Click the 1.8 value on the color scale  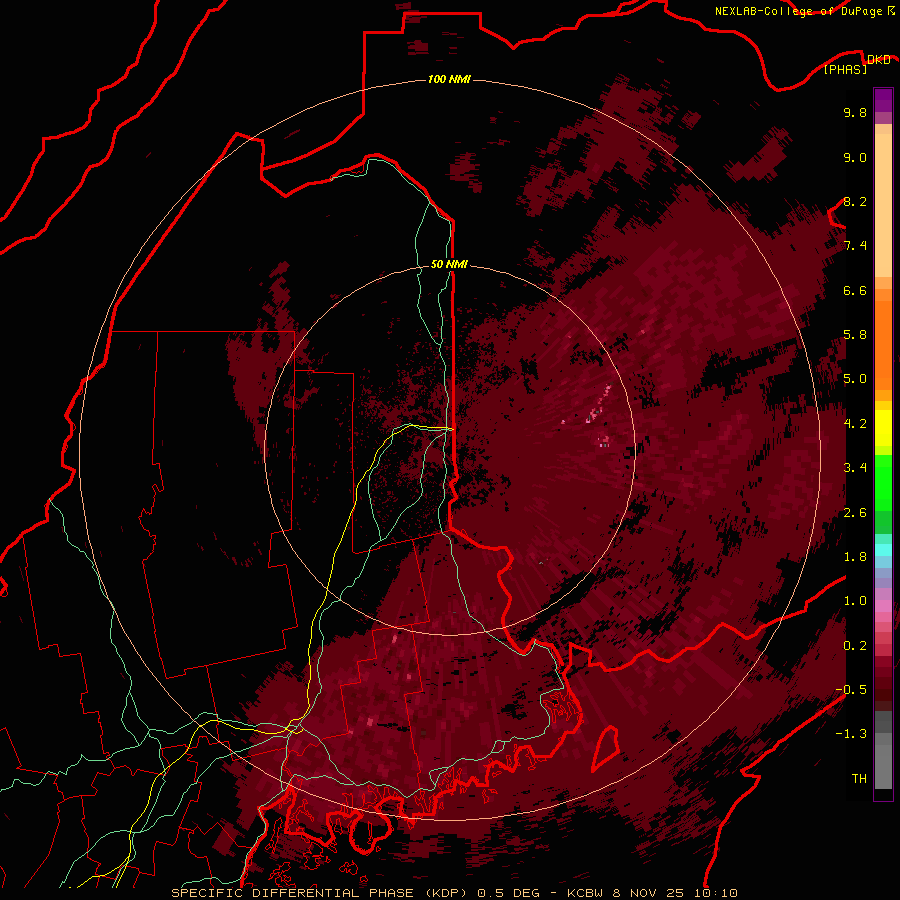(x=855, y=557)
